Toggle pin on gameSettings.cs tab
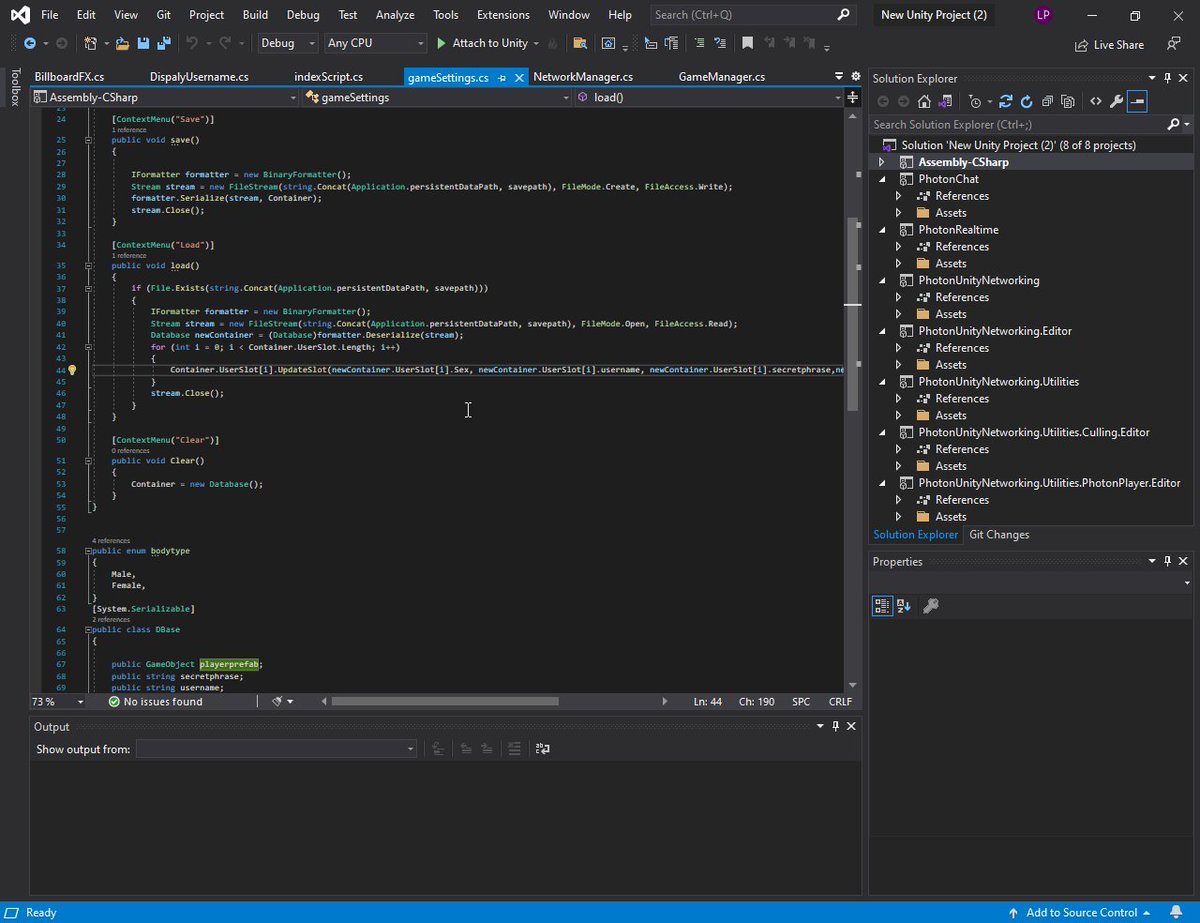This screenshot has width=1200, height=923. click(501, 77)
